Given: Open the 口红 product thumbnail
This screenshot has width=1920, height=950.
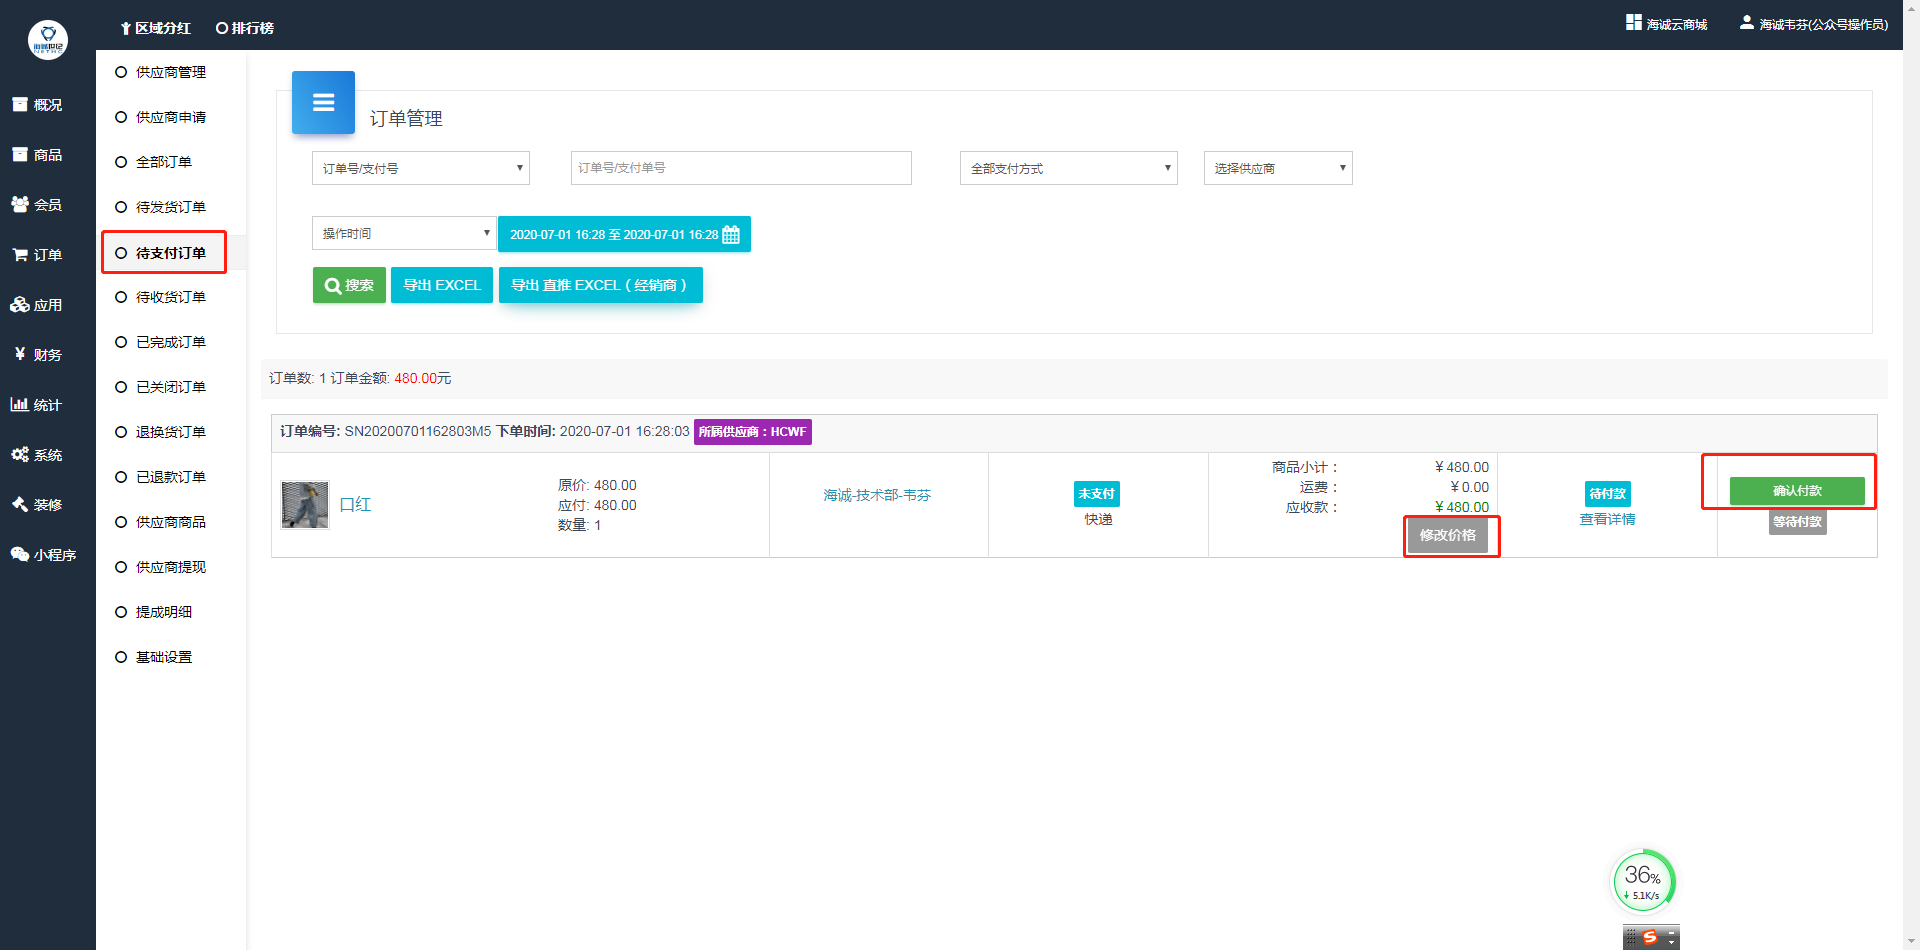Looking at the screenshot, I should [x=305, y=505].
